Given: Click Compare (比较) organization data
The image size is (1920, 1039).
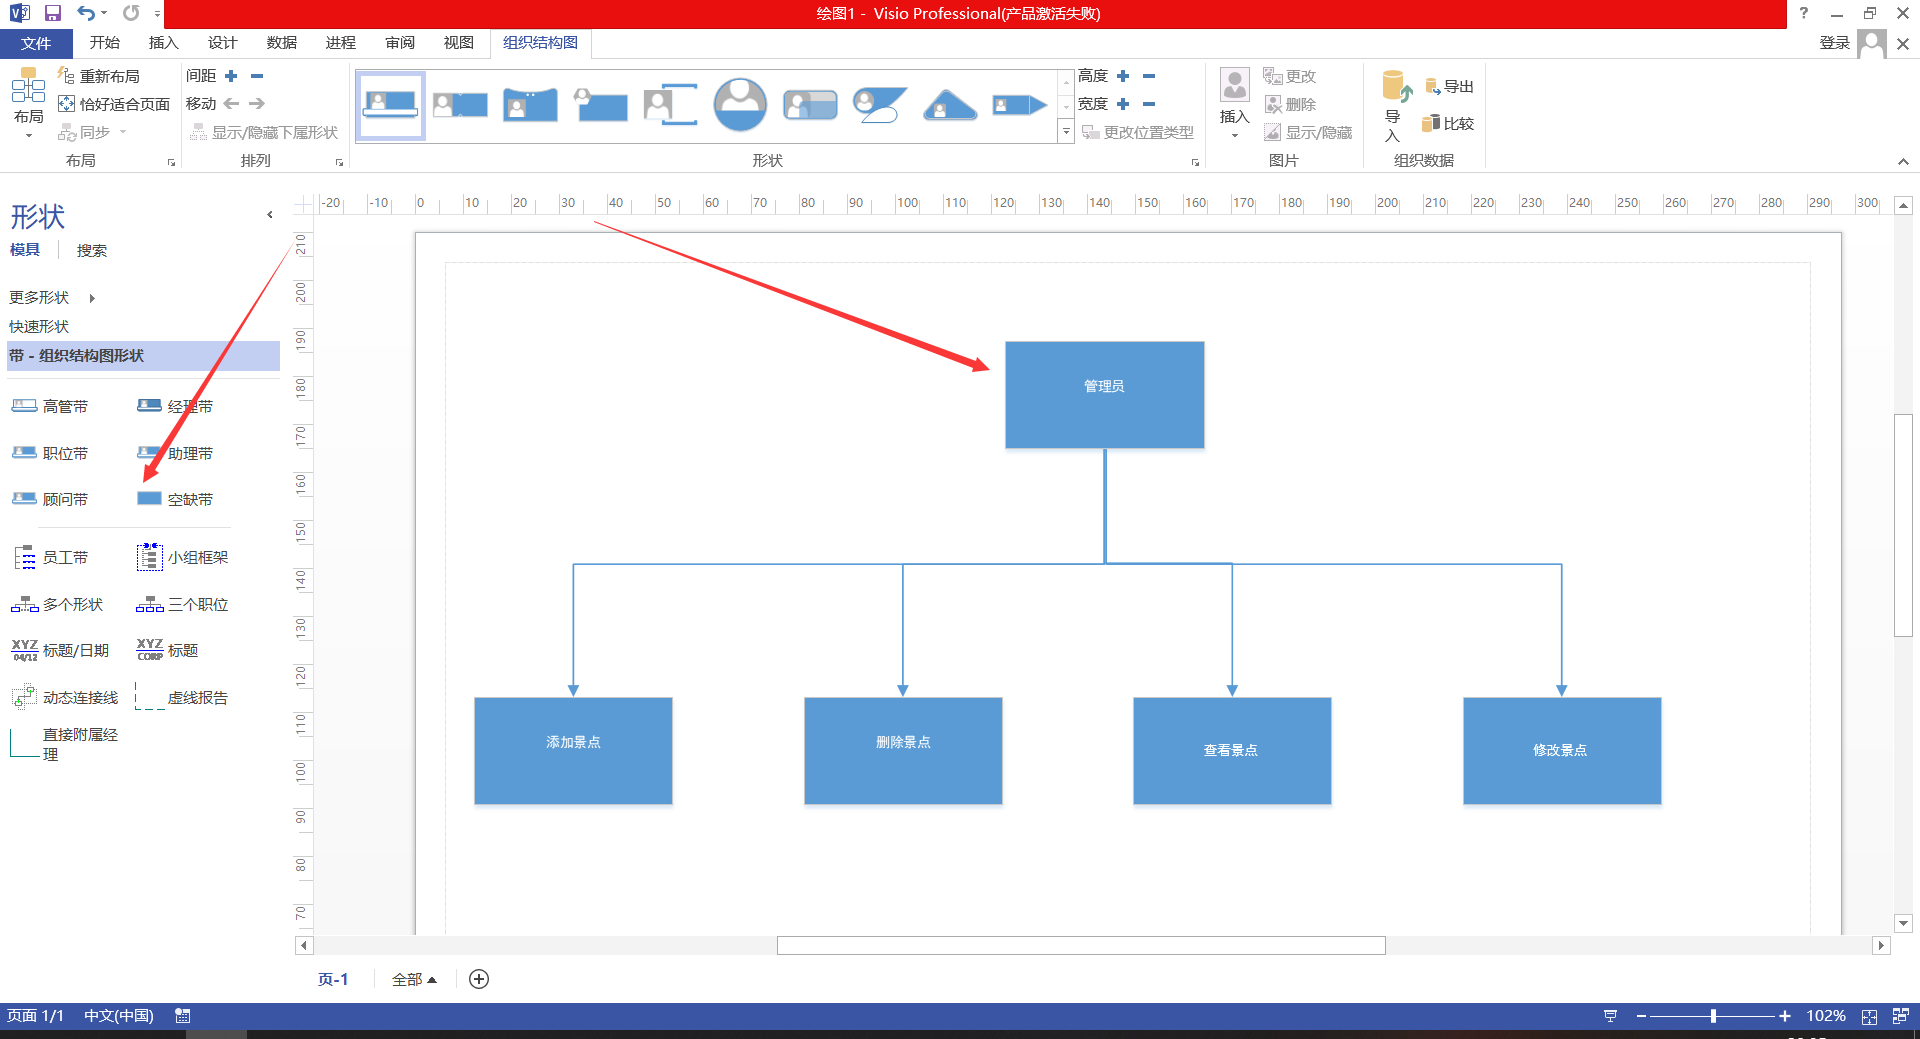Looking at the screenshot, I should coord(1449,123).
